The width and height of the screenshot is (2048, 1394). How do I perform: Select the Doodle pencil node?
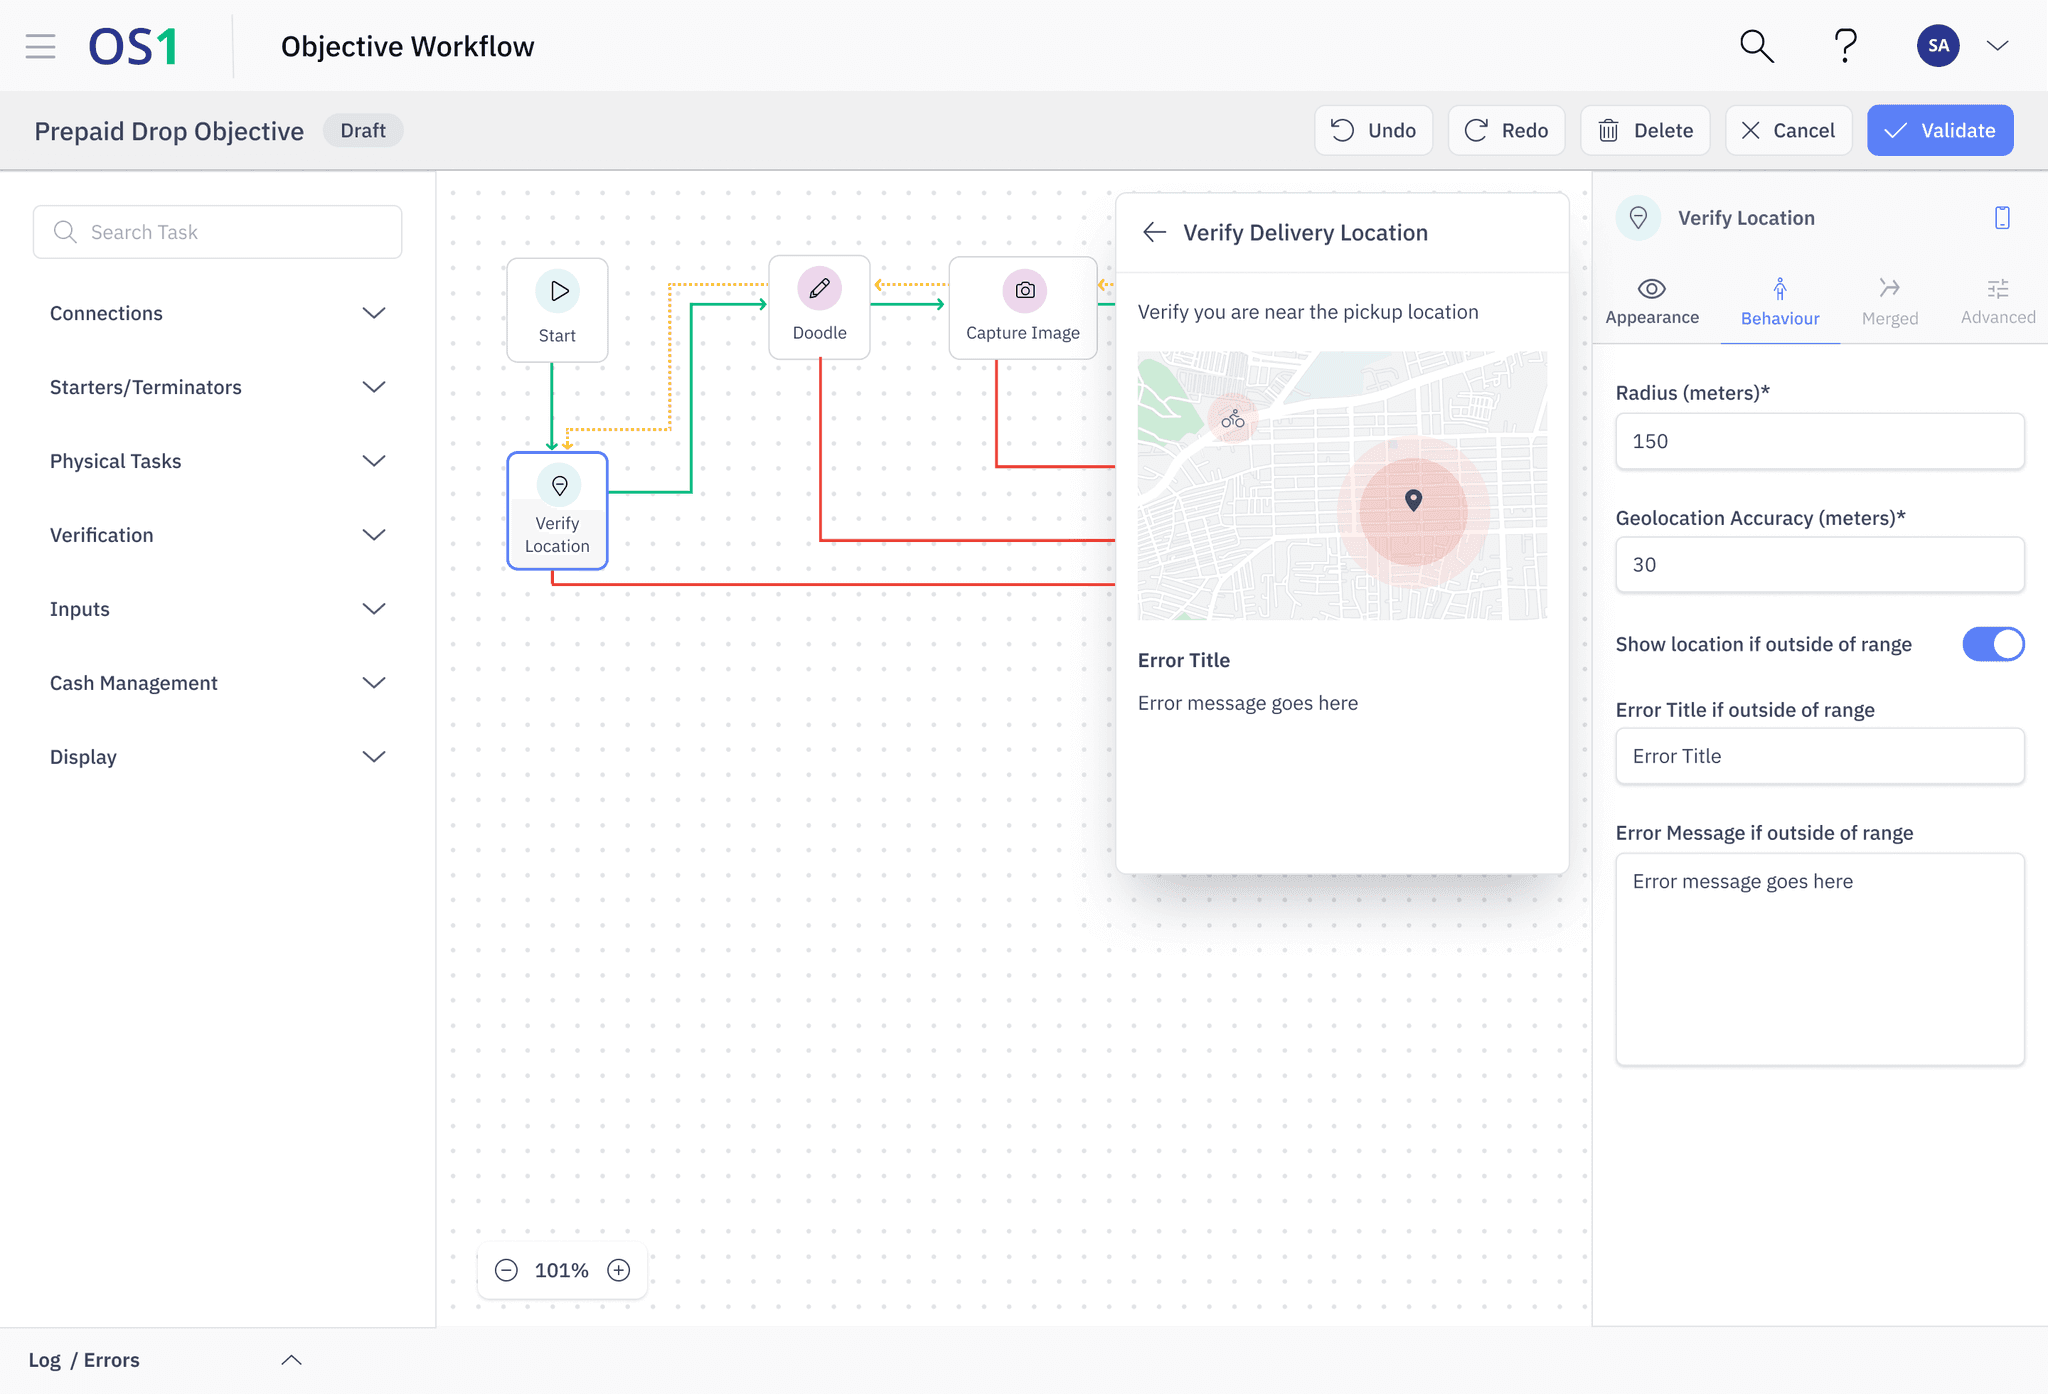coord(819,307)
